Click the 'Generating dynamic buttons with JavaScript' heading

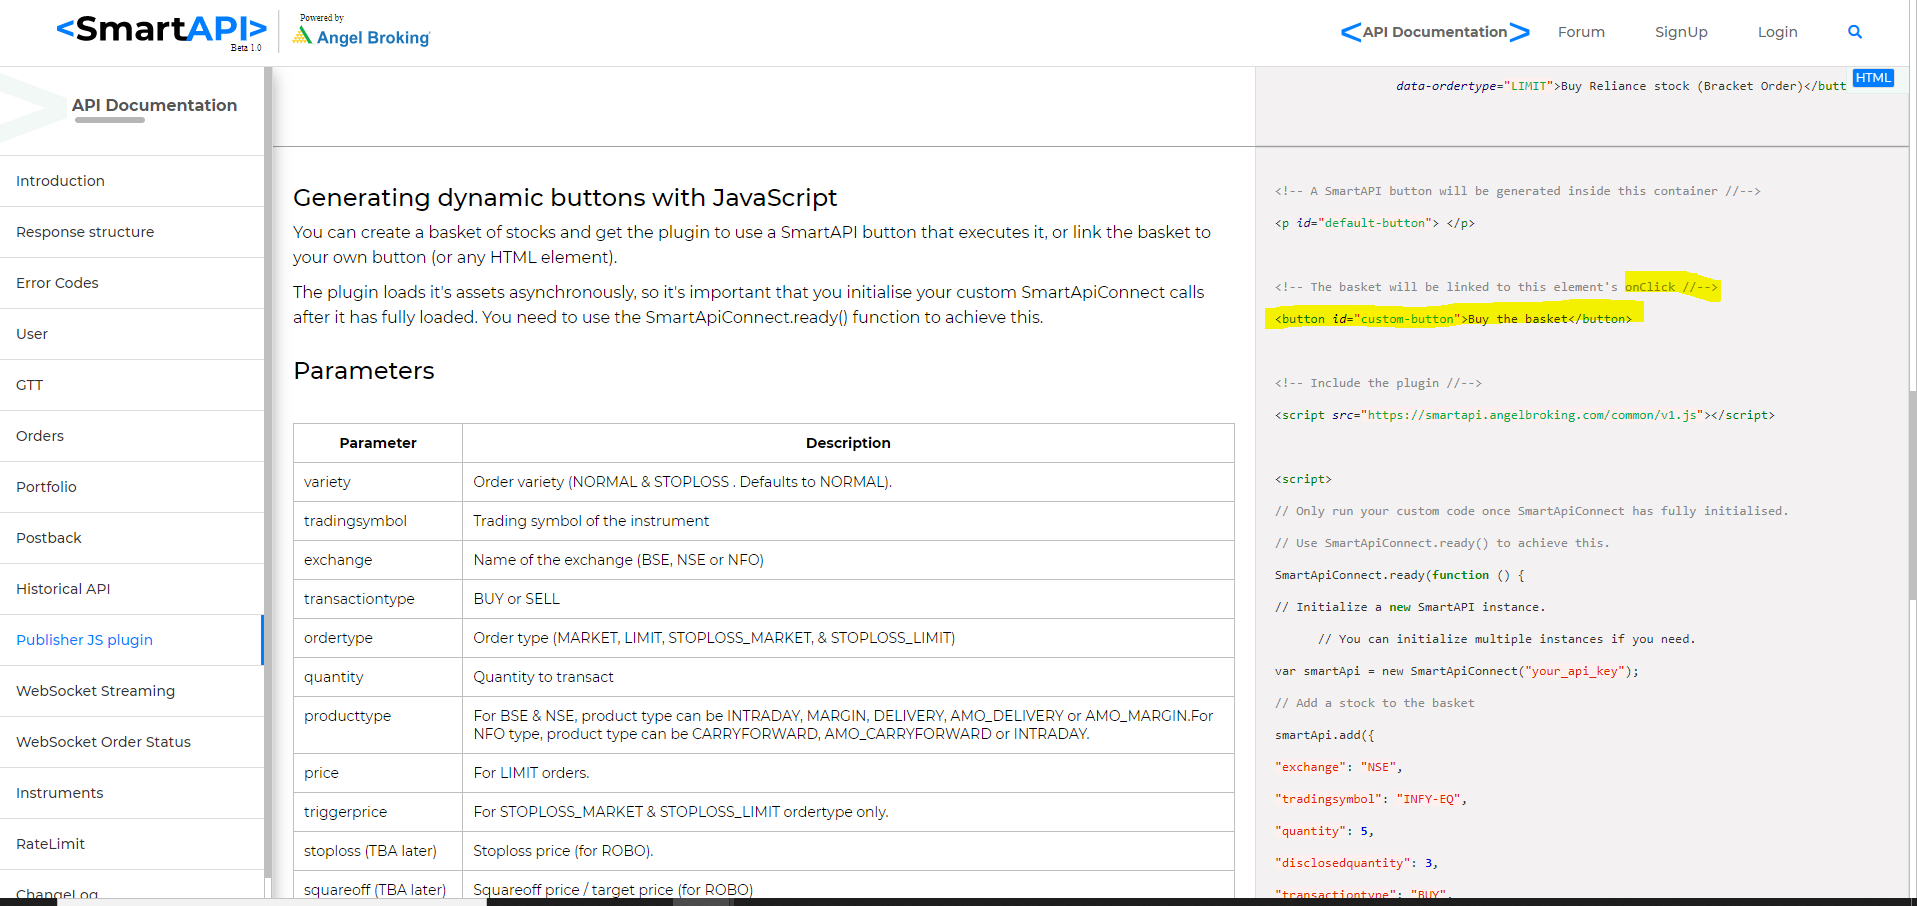[x=565, y=198]
